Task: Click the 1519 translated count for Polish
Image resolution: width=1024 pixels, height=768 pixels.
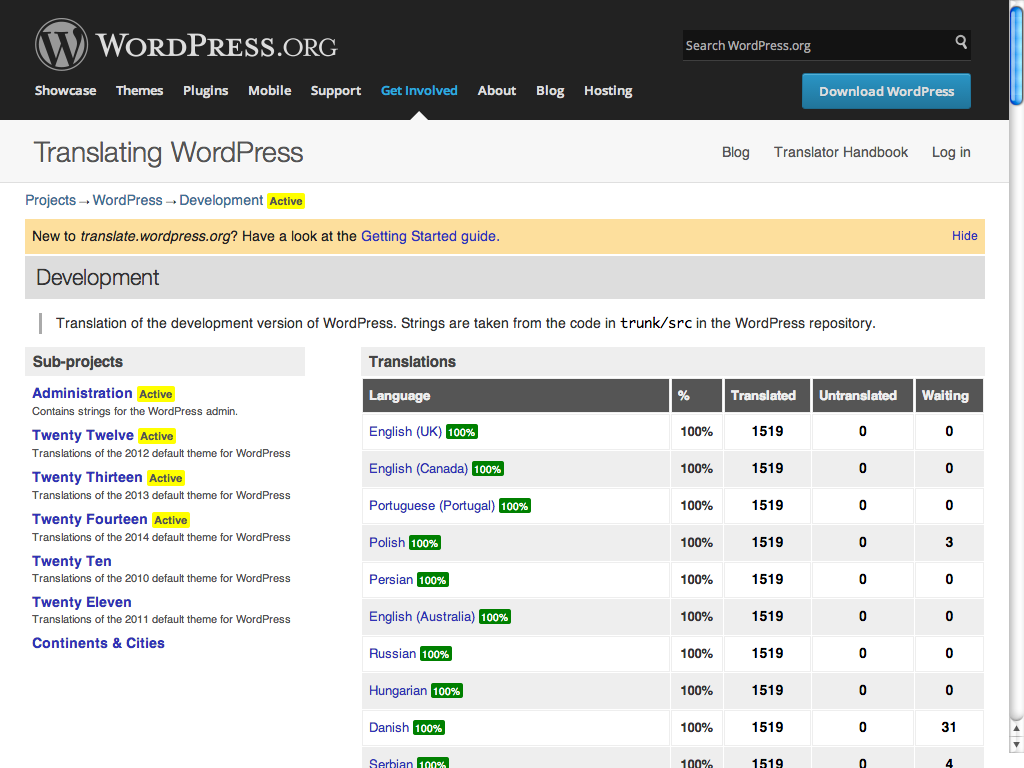Action: tap(767, 543)
